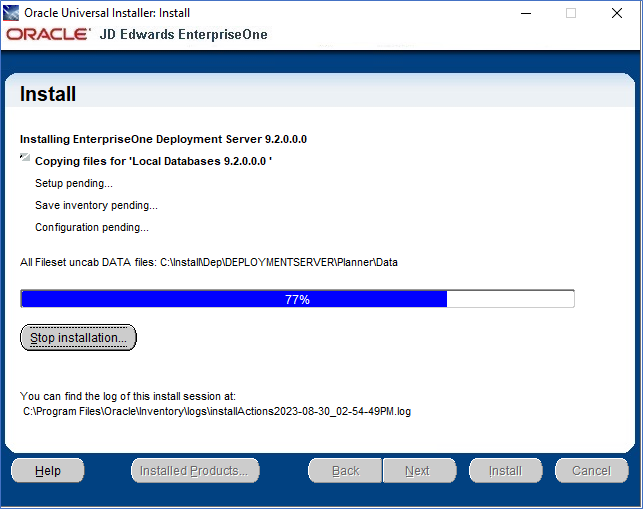Go Back to previous step
The image size is (643, 509).
pyautogui.click(x=345, y=470)
